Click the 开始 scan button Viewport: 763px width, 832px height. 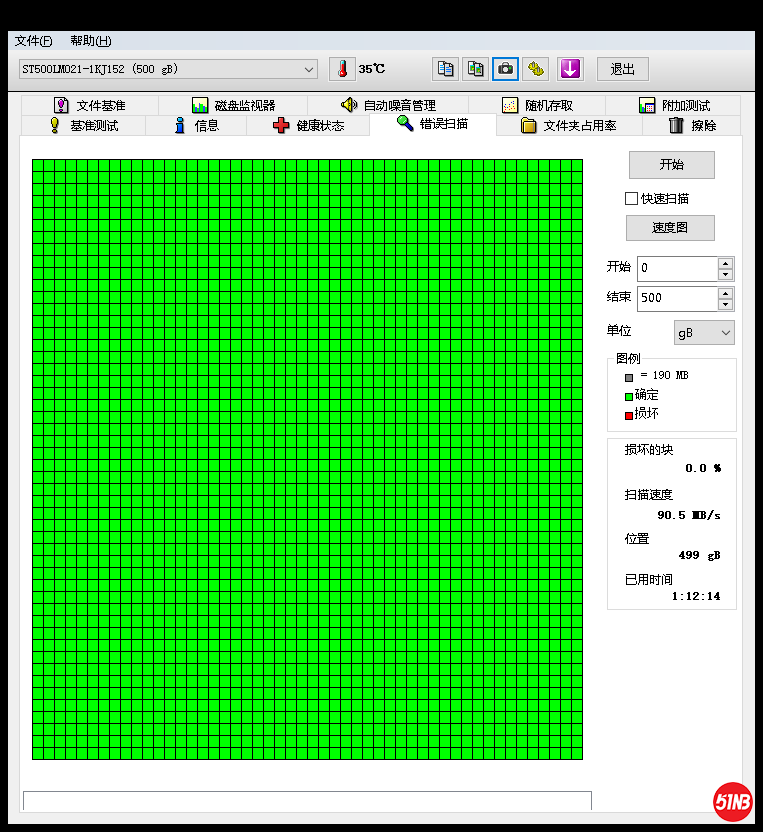coord(672,165)
